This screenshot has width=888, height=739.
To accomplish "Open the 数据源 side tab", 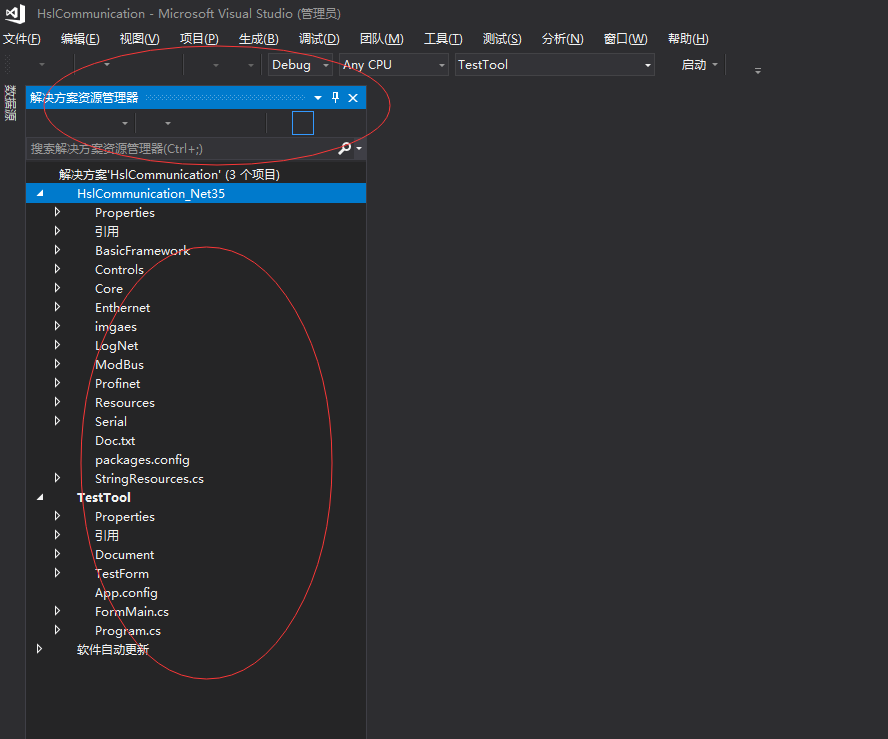I will point(10,103).
